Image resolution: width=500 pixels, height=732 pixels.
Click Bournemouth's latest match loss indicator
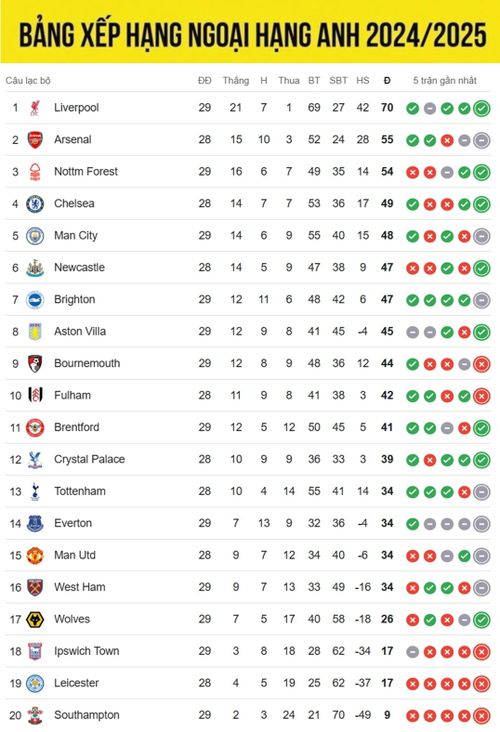[482, 365]
